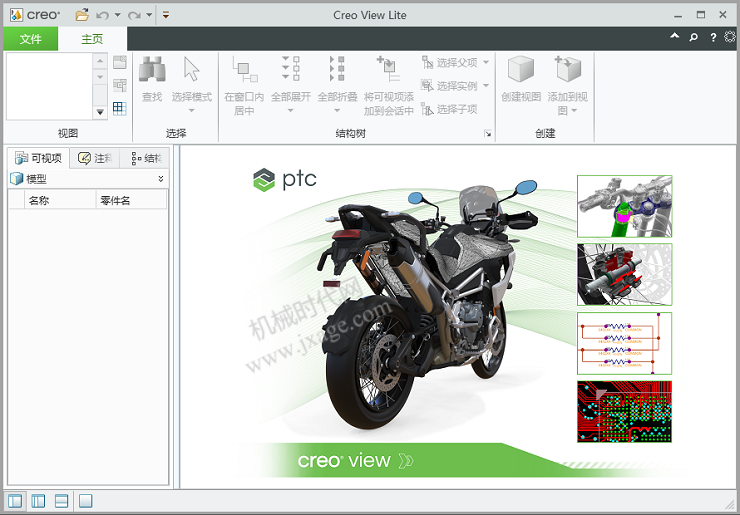The height and width of the screenshot is (515, 740).
Task: Choose the 选择模式 cursor tool
Action: pos(192,69)
